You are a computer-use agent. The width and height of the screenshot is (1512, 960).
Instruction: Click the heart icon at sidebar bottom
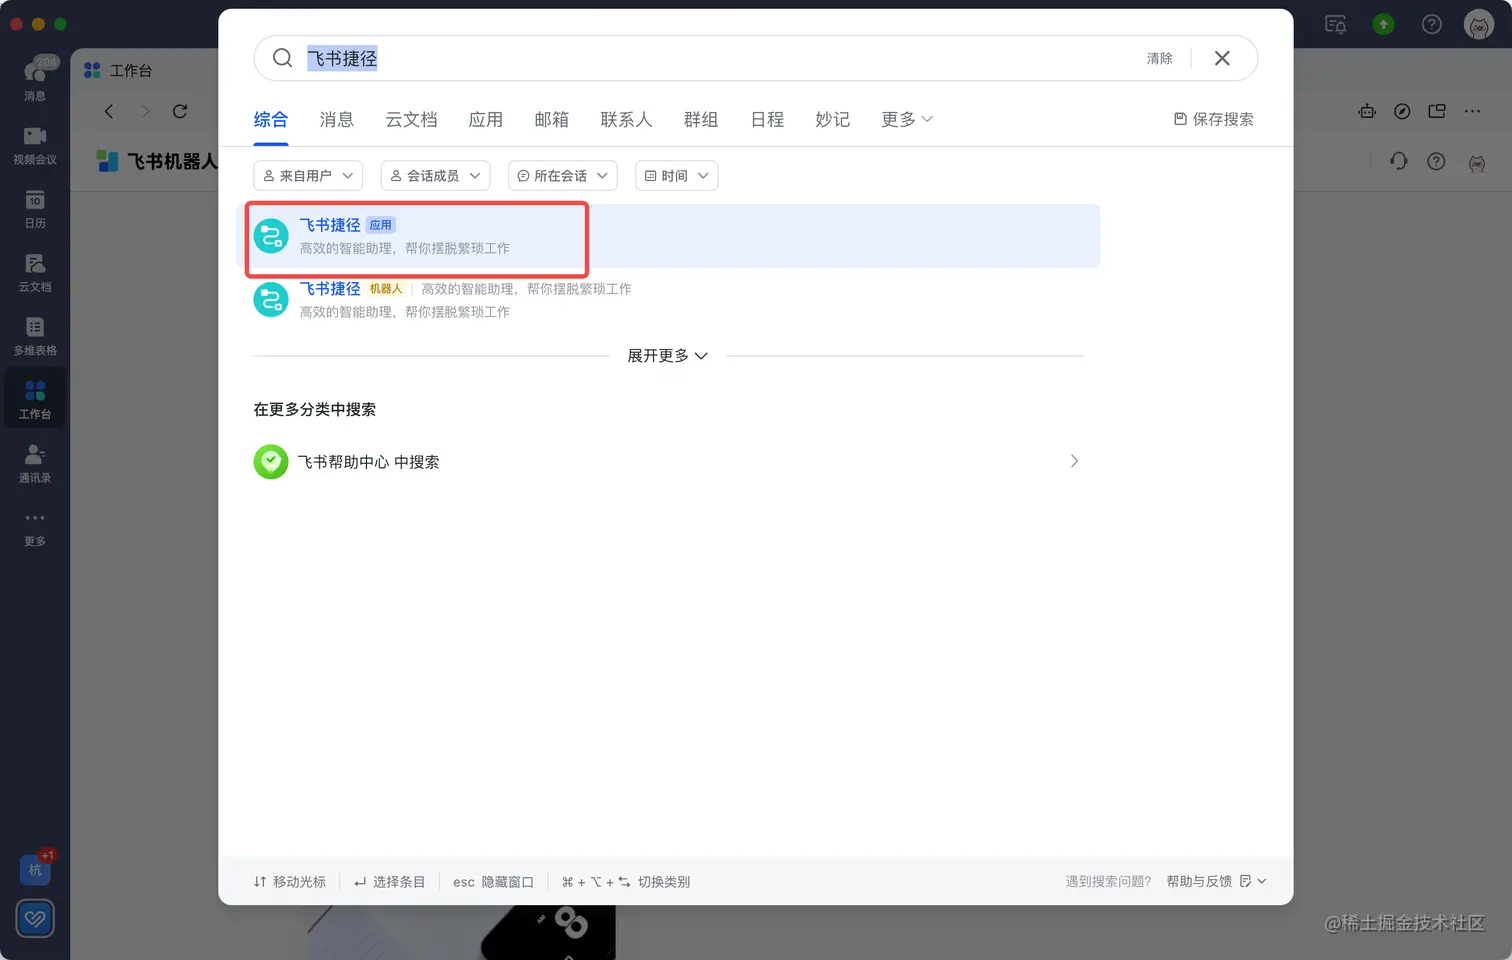click(x=35, y=918)
